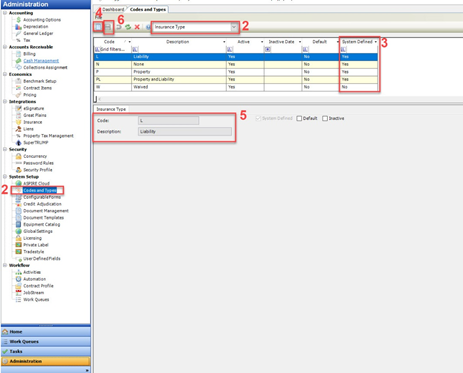The image size is (463, 373).
Task: Click the blue help icon in toolbar
Action: [x=148, y=27]
